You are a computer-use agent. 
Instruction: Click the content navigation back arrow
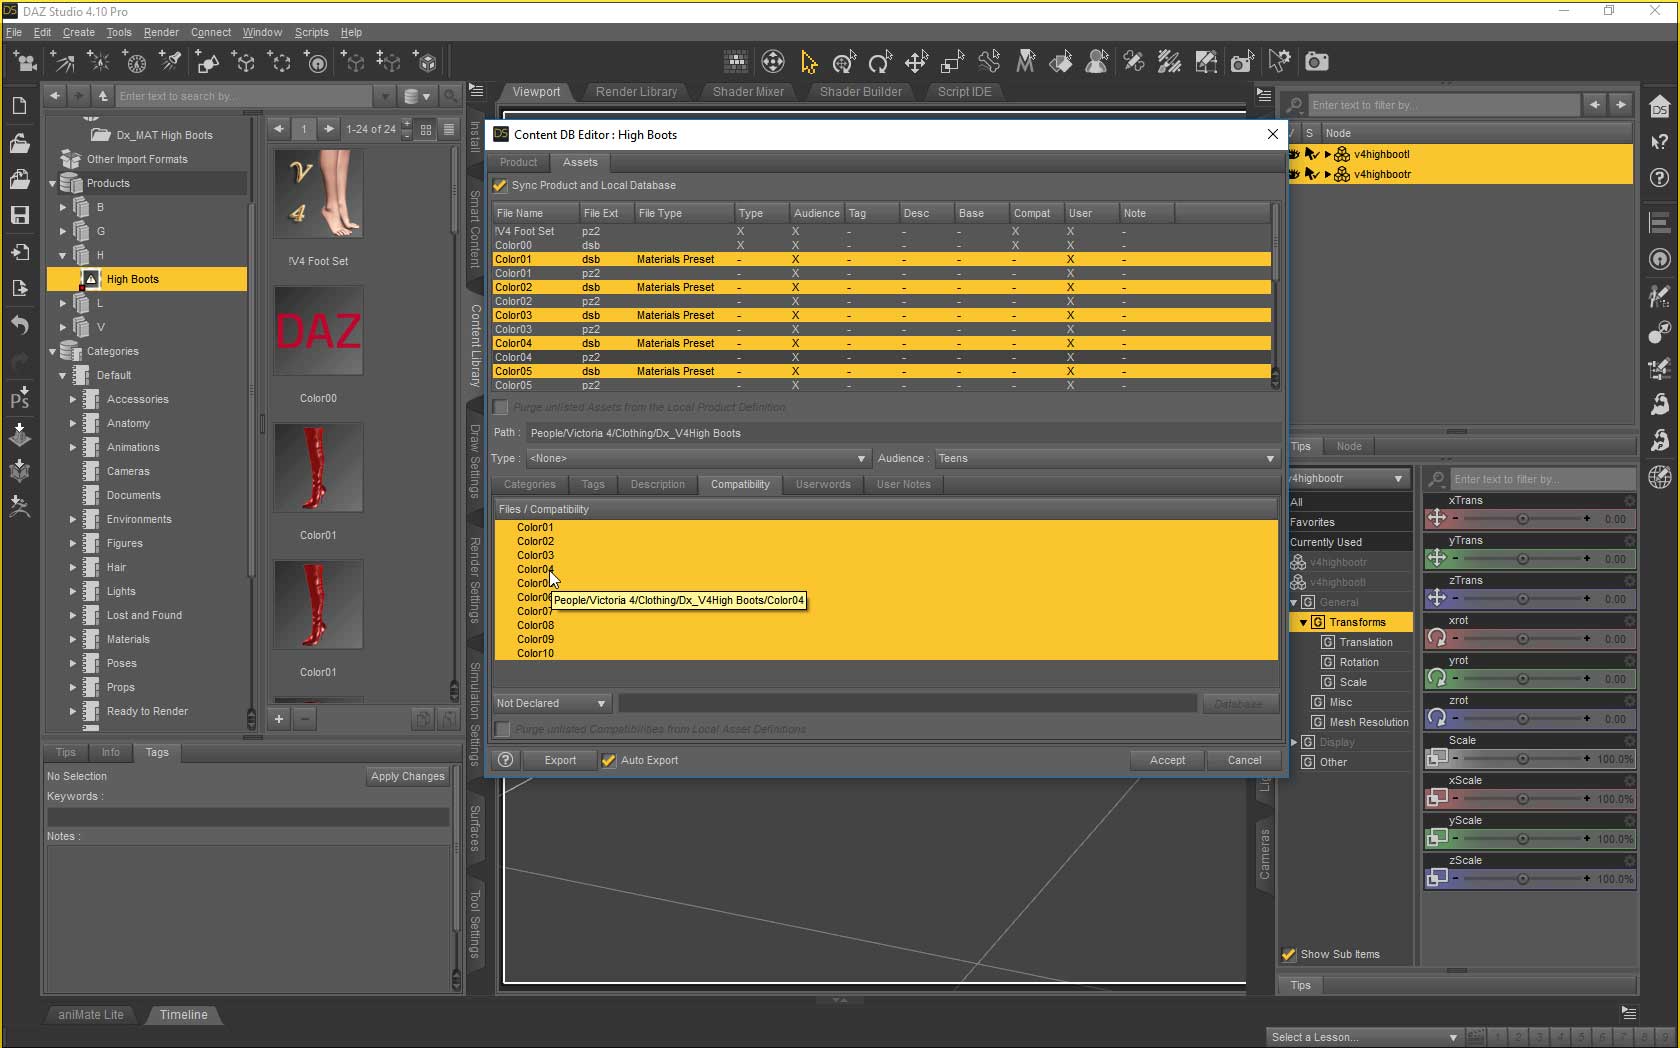click(x=55, y=96)
